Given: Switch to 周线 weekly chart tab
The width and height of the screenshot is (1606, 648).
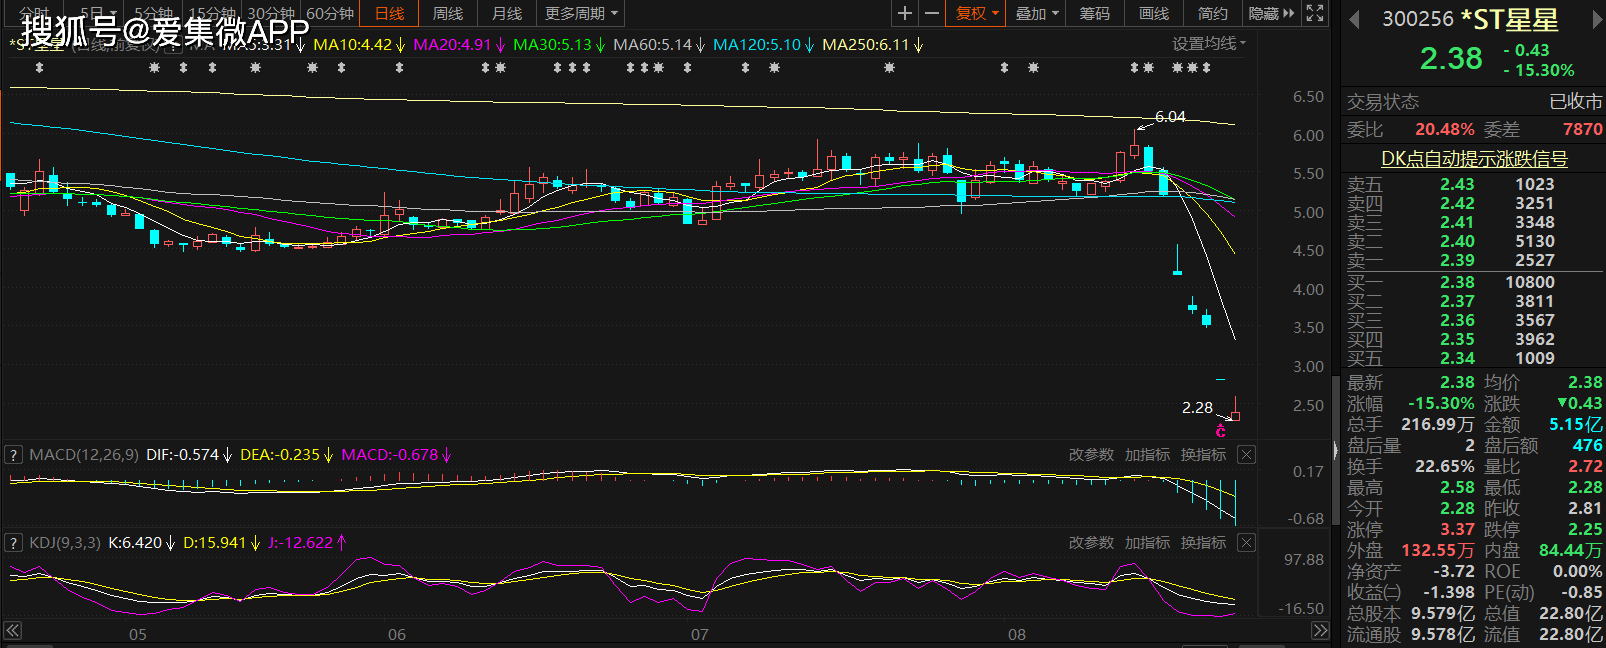Looking at the screenshot, I should (448, 13).
